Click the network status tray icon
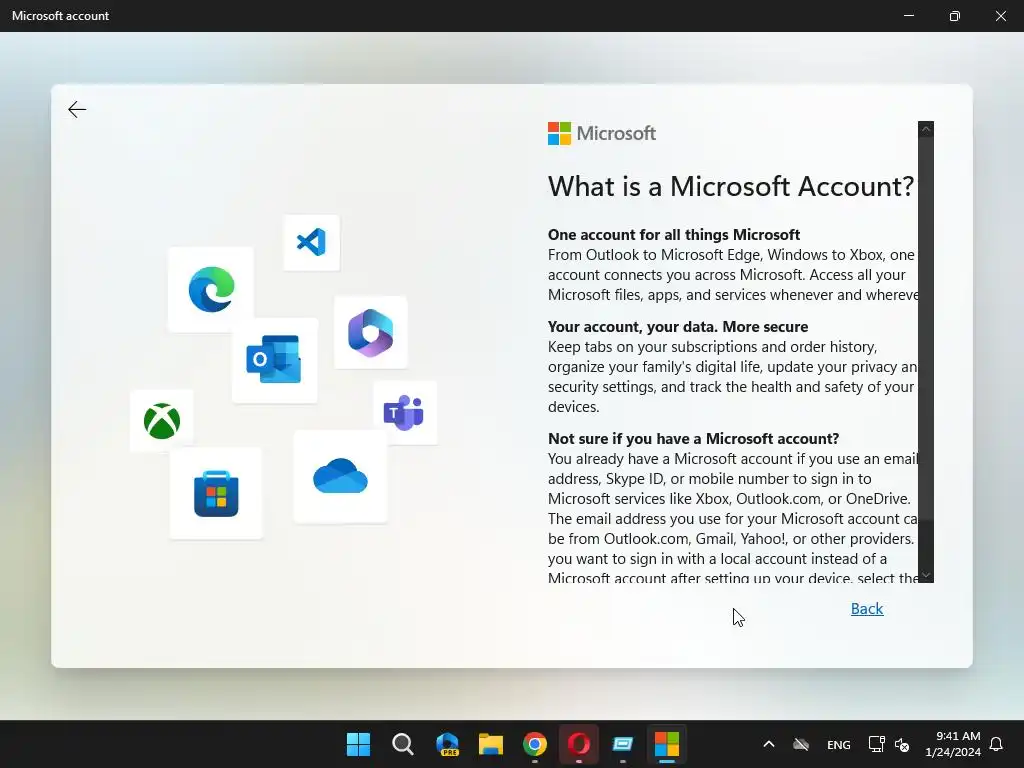 pyautogui.click(x=876, y=744)
